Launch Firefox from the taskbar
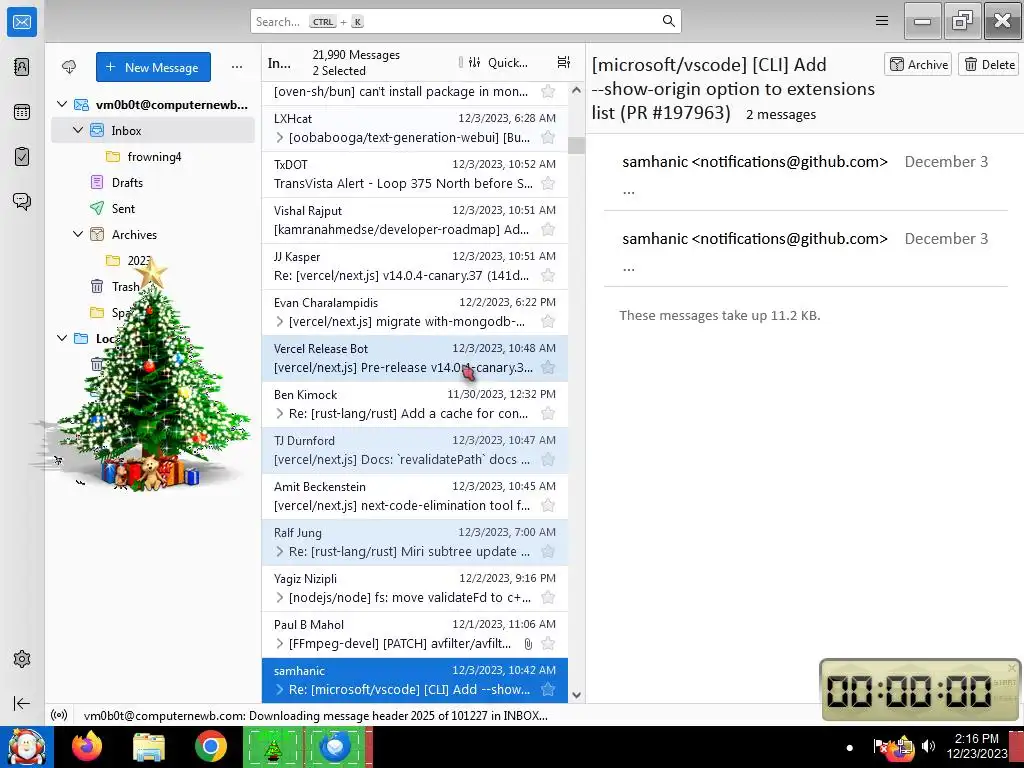Viewport: 1024px width, 768px height. click(87, 747)
